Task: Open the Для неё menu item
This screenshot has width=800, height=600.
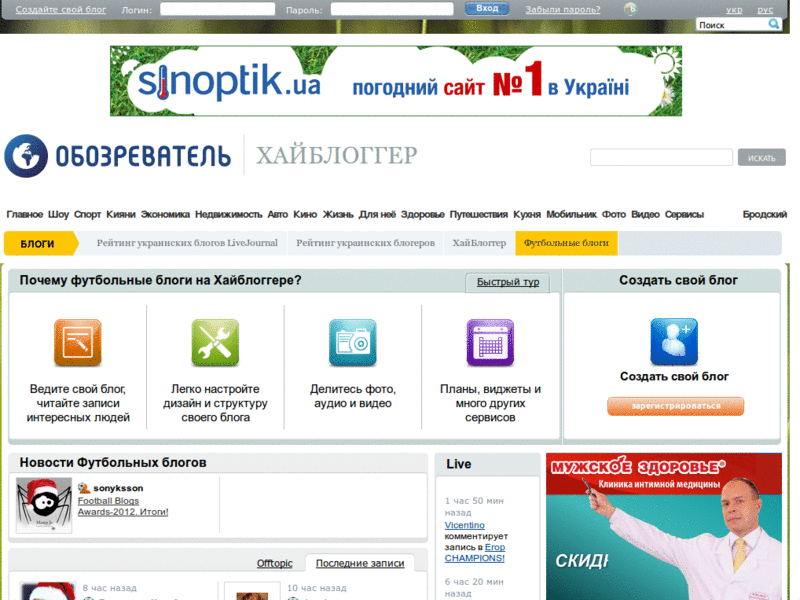Action: click(377, 214)
